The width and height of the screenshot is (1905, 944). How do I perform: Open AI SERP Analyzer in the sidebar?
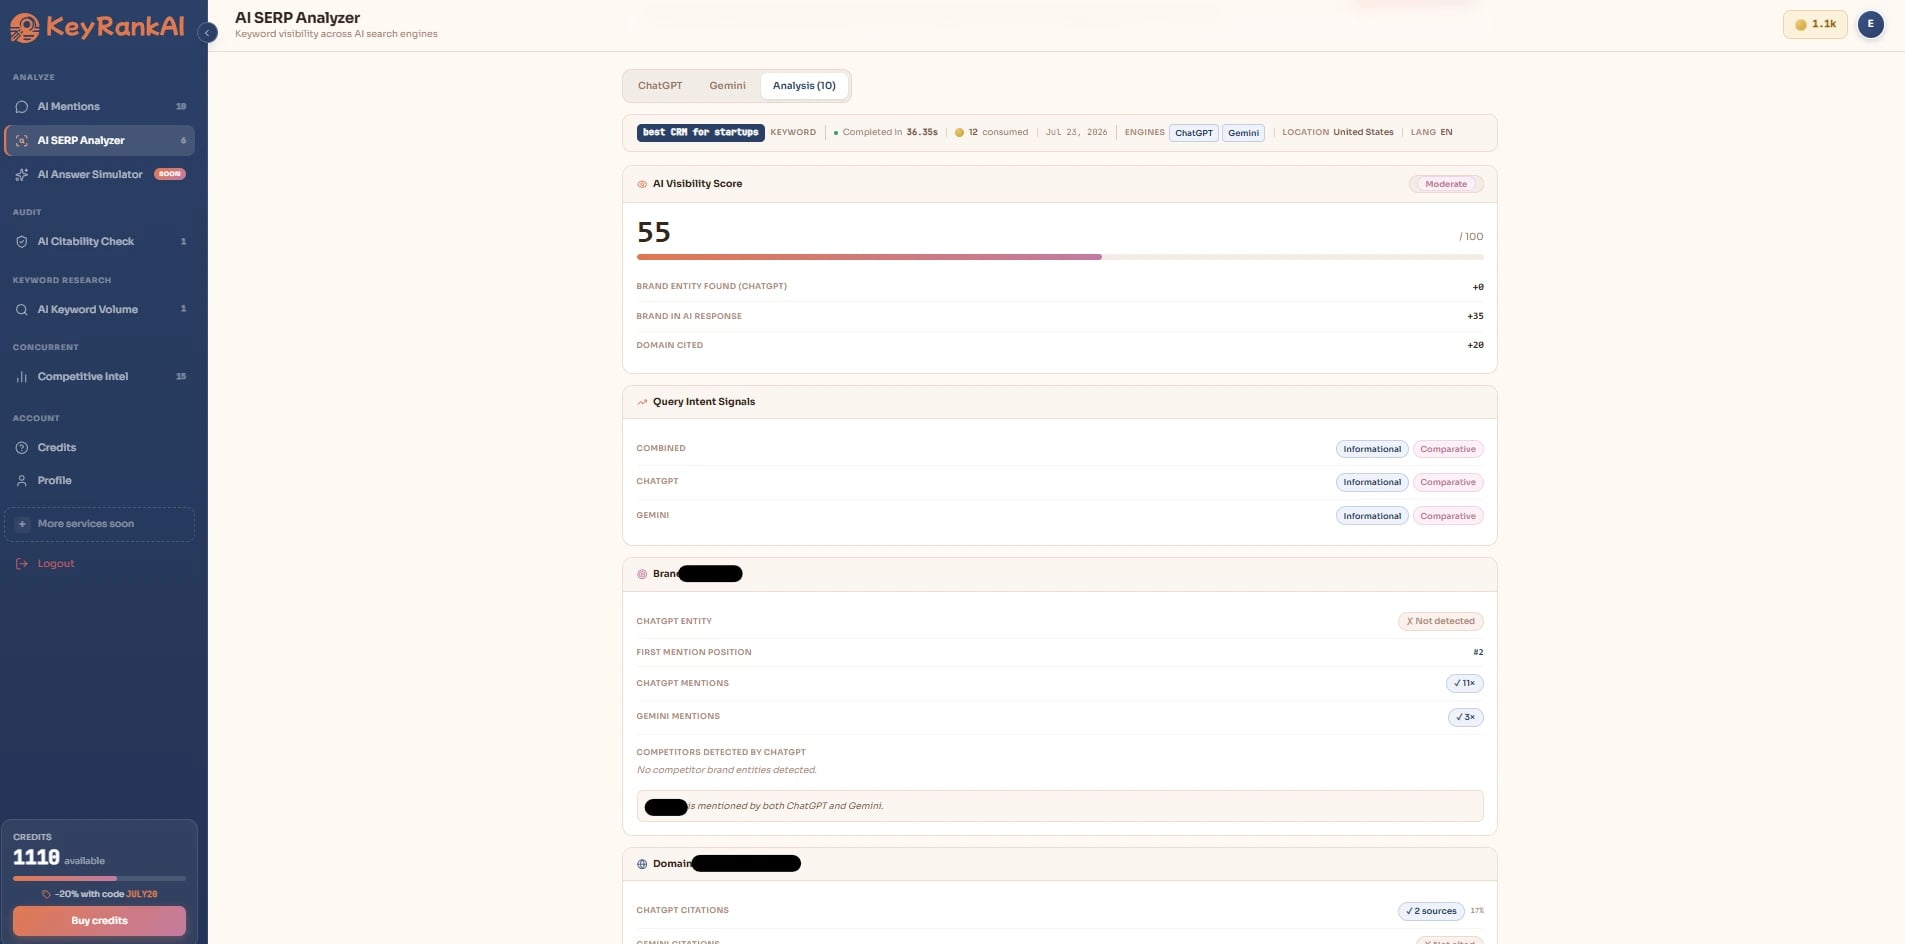click(x=99, y=141)
